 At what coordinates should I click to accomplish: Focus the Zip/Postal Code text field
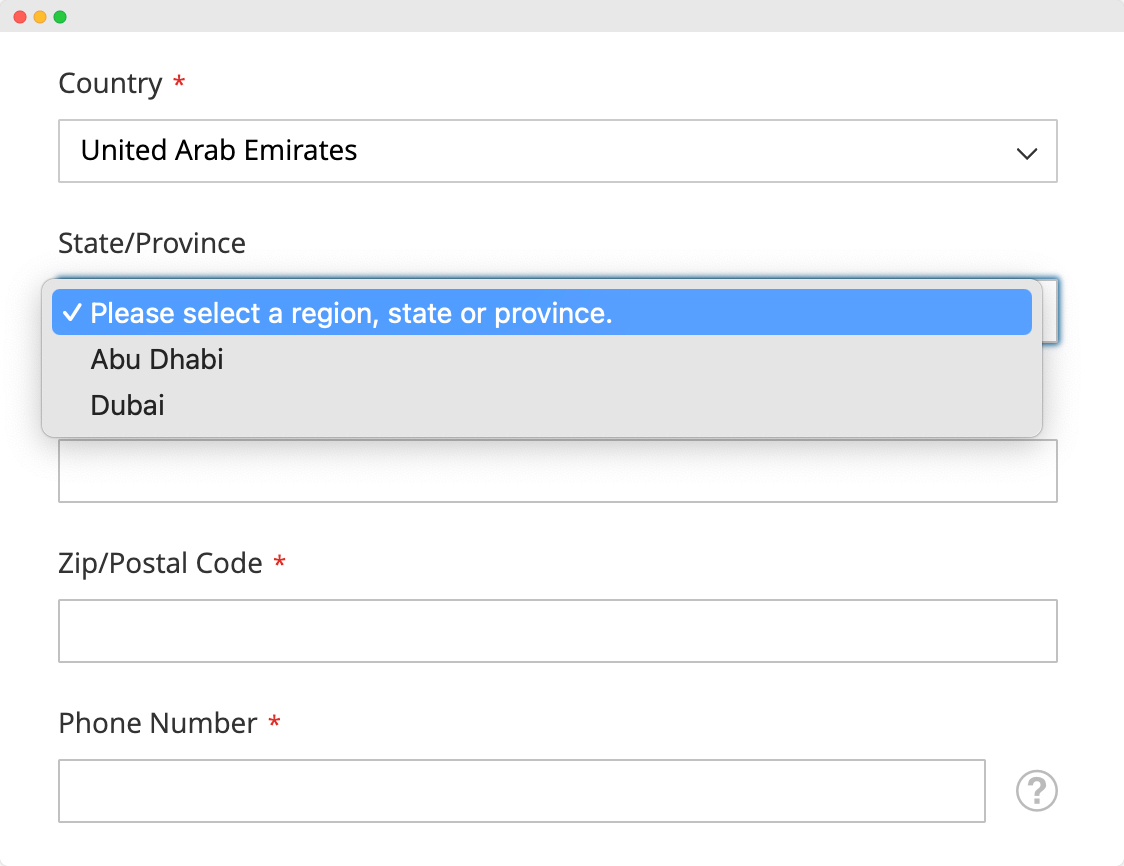557,631
